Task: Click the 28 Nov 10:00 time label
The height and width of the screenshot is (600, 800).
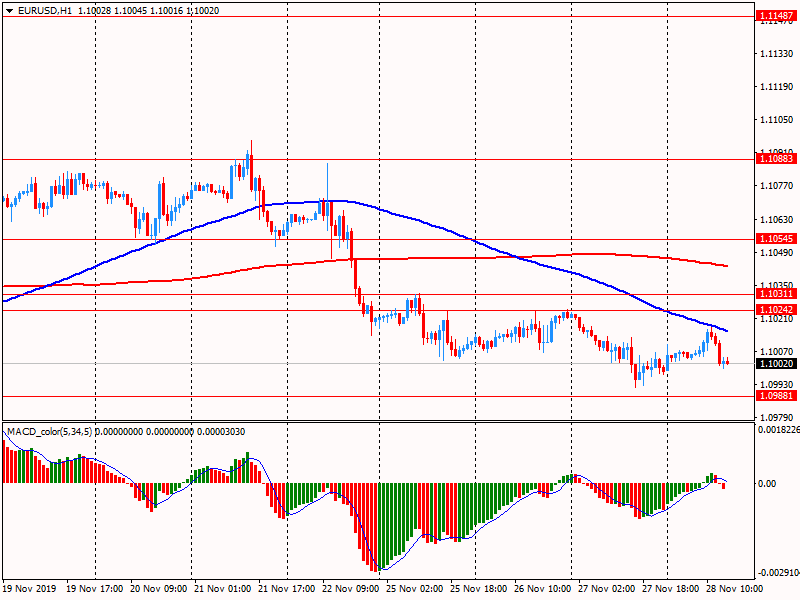Action: click(x=737, y=590)
